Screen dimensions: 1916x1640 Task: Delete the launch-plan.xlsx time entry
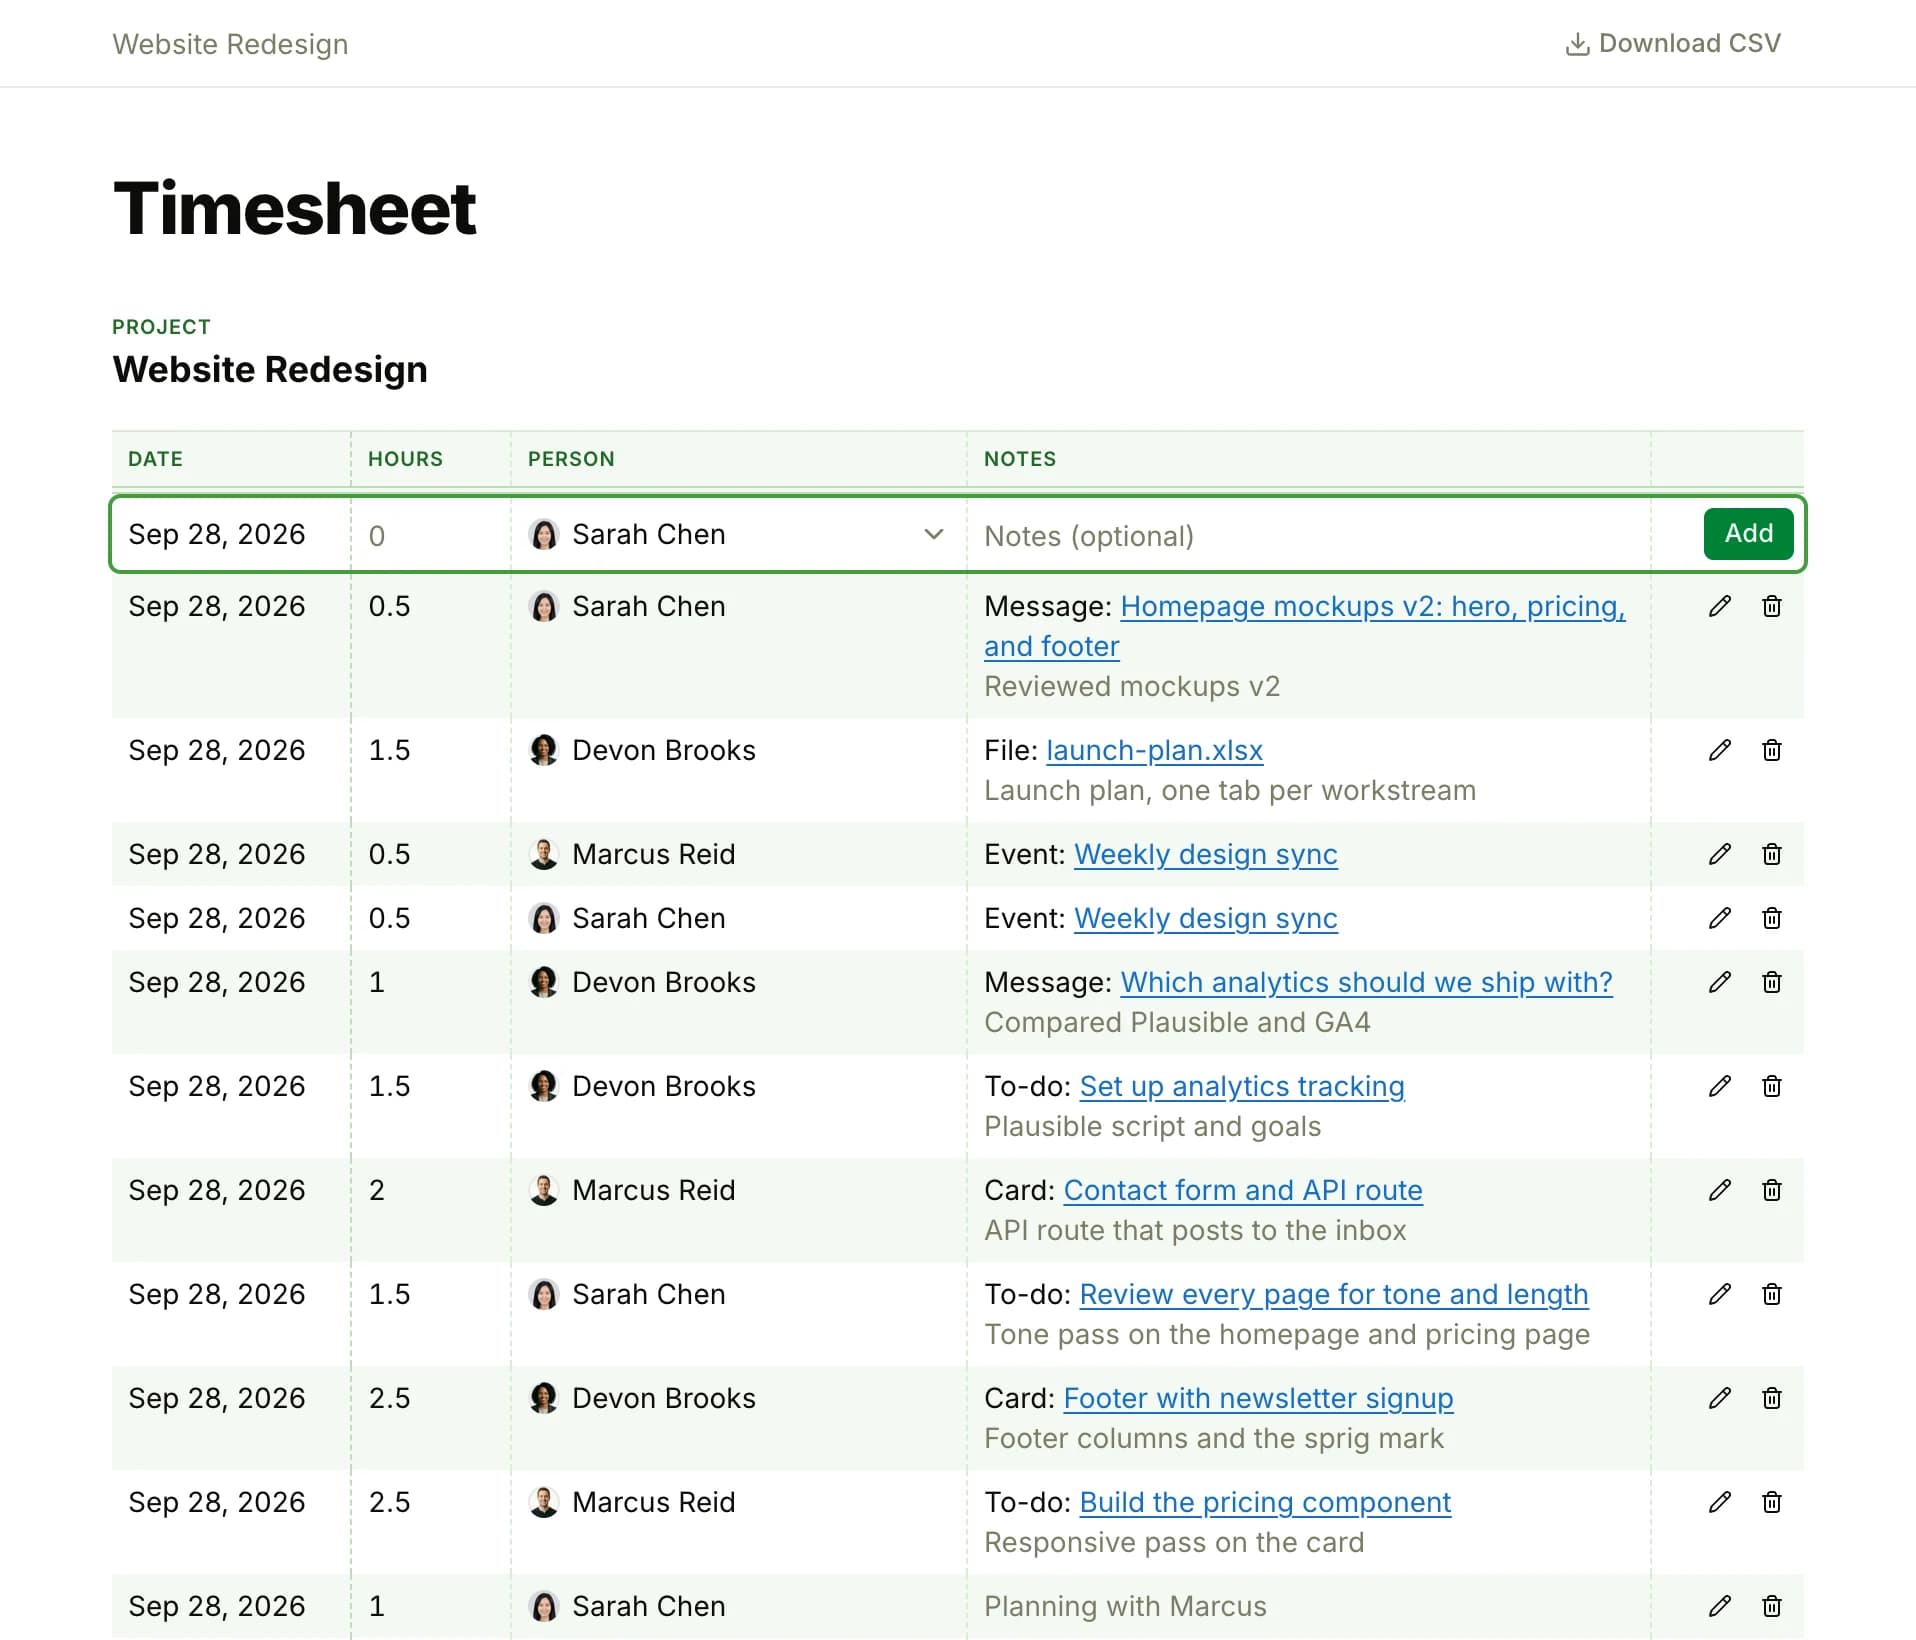(1771, 750)
